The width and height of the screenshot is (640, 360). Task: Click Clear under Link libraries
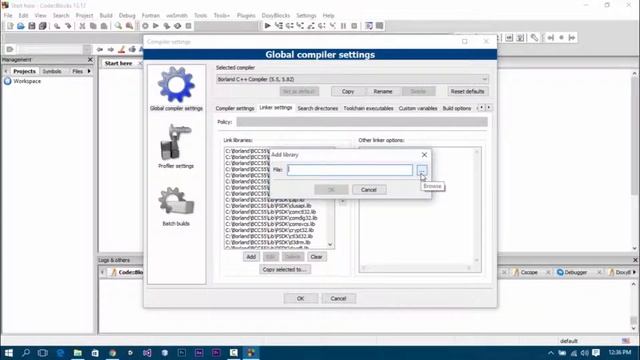[316, 257]
